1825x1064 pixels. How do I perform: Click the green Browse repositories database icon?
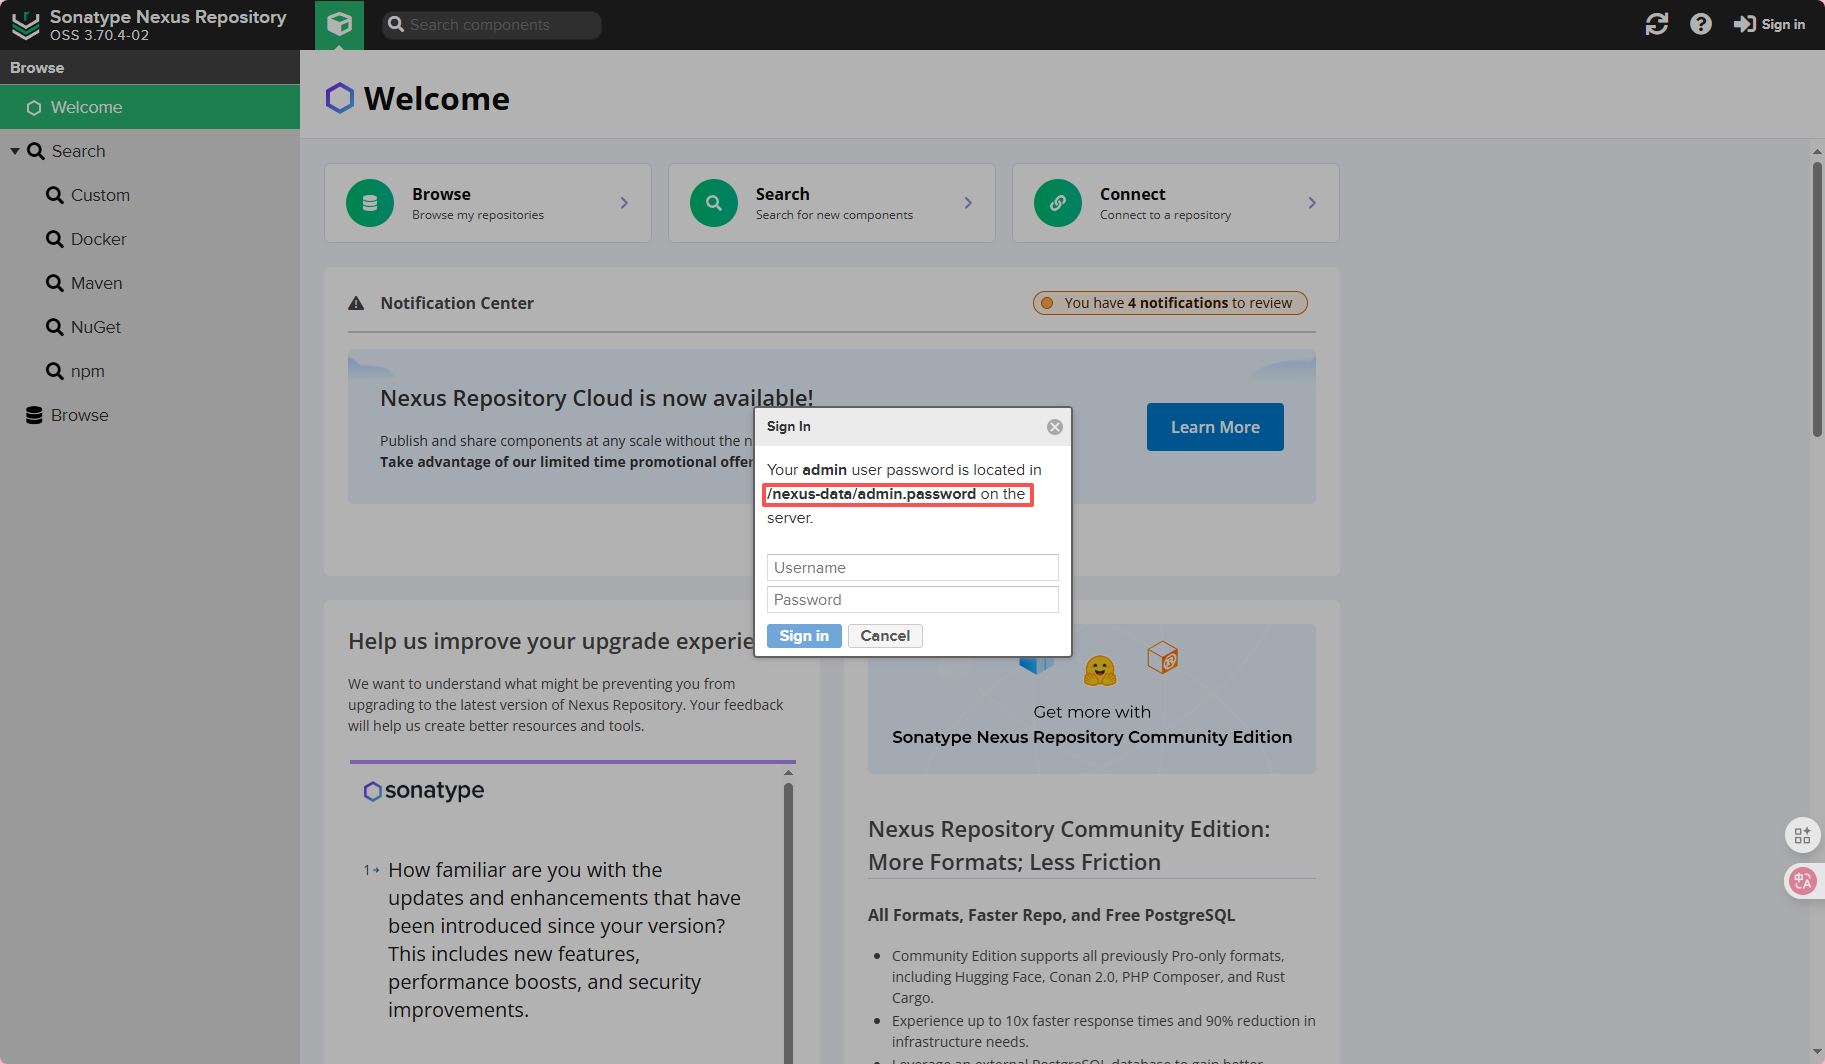pyautogui.click(x=370, y=203)
